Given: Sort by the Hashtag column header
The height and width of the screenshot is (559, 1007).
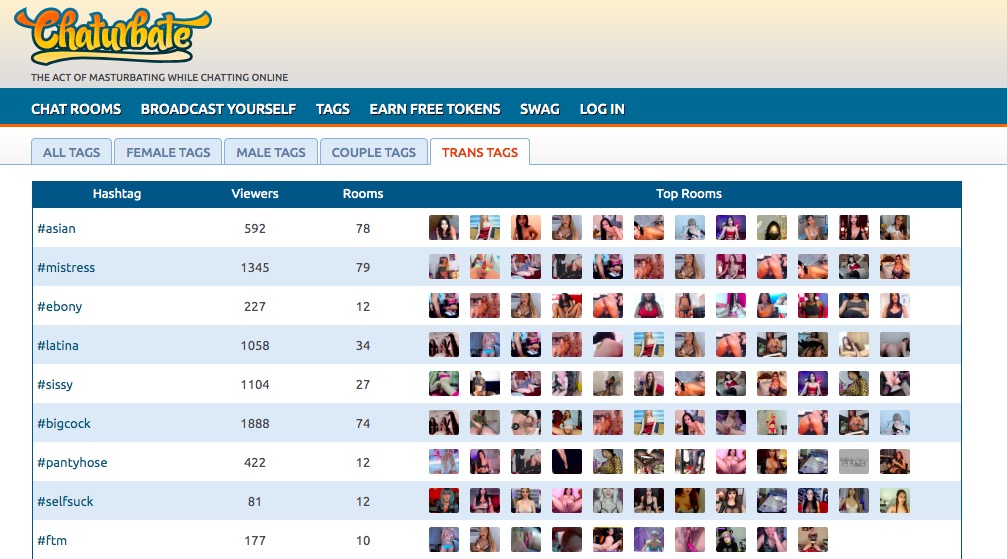Looking at the screenshot, I should [x=117, y=194].
